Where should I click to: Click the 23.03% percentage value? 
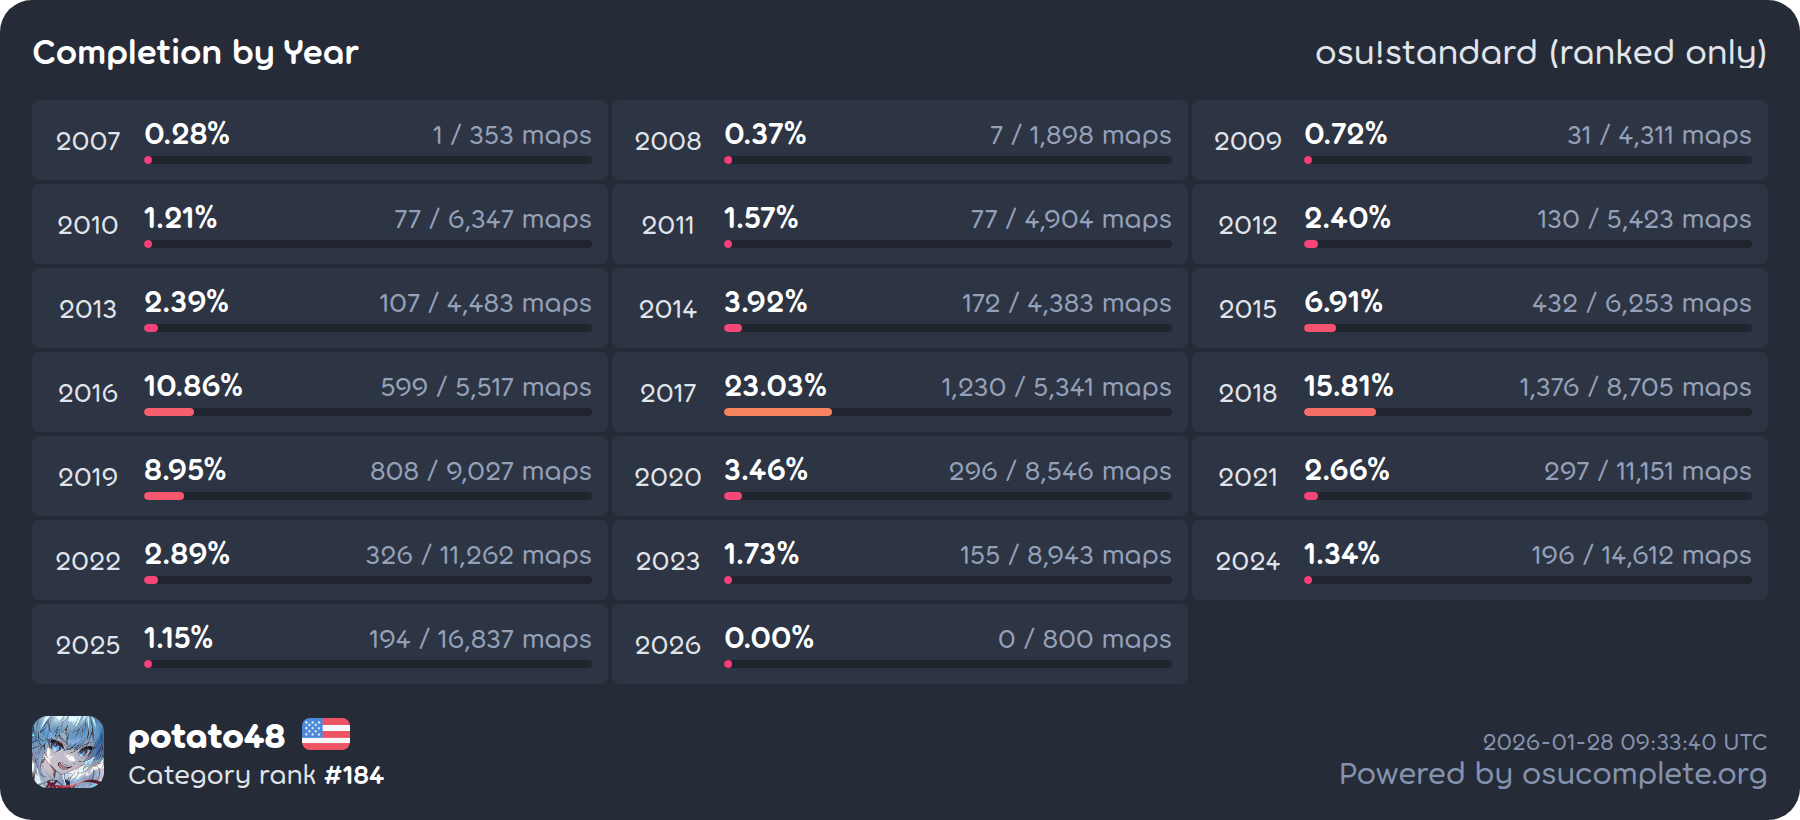tap(775, 386)
